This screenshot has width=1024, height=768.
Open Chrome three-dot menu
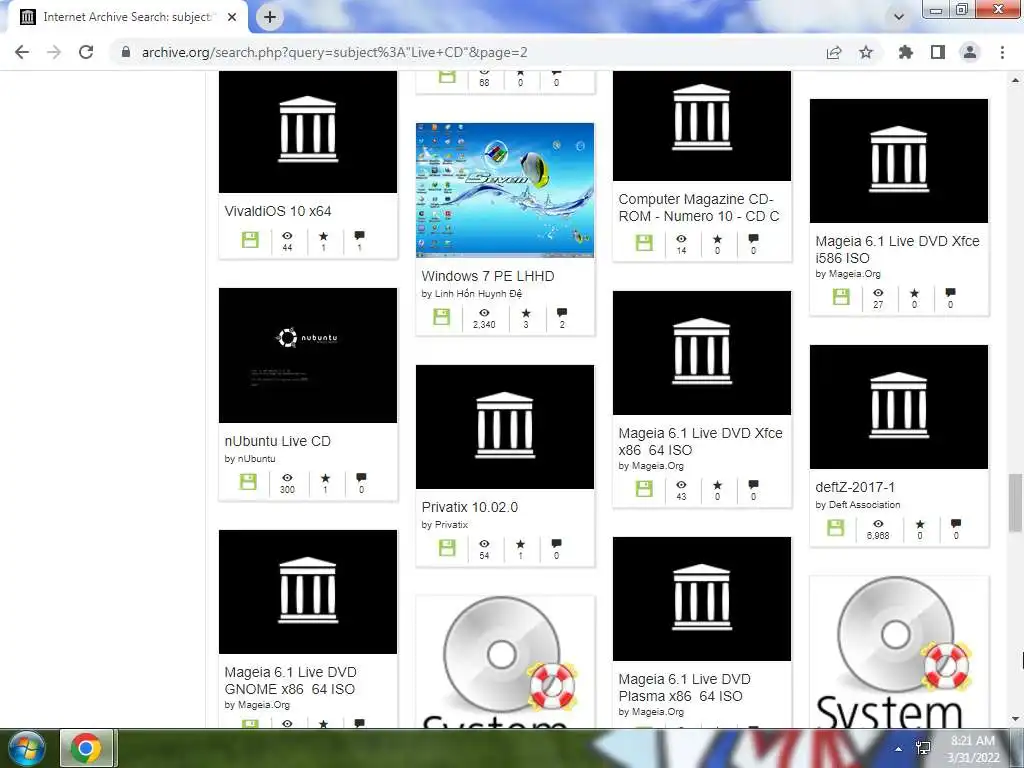point(1002,52)
